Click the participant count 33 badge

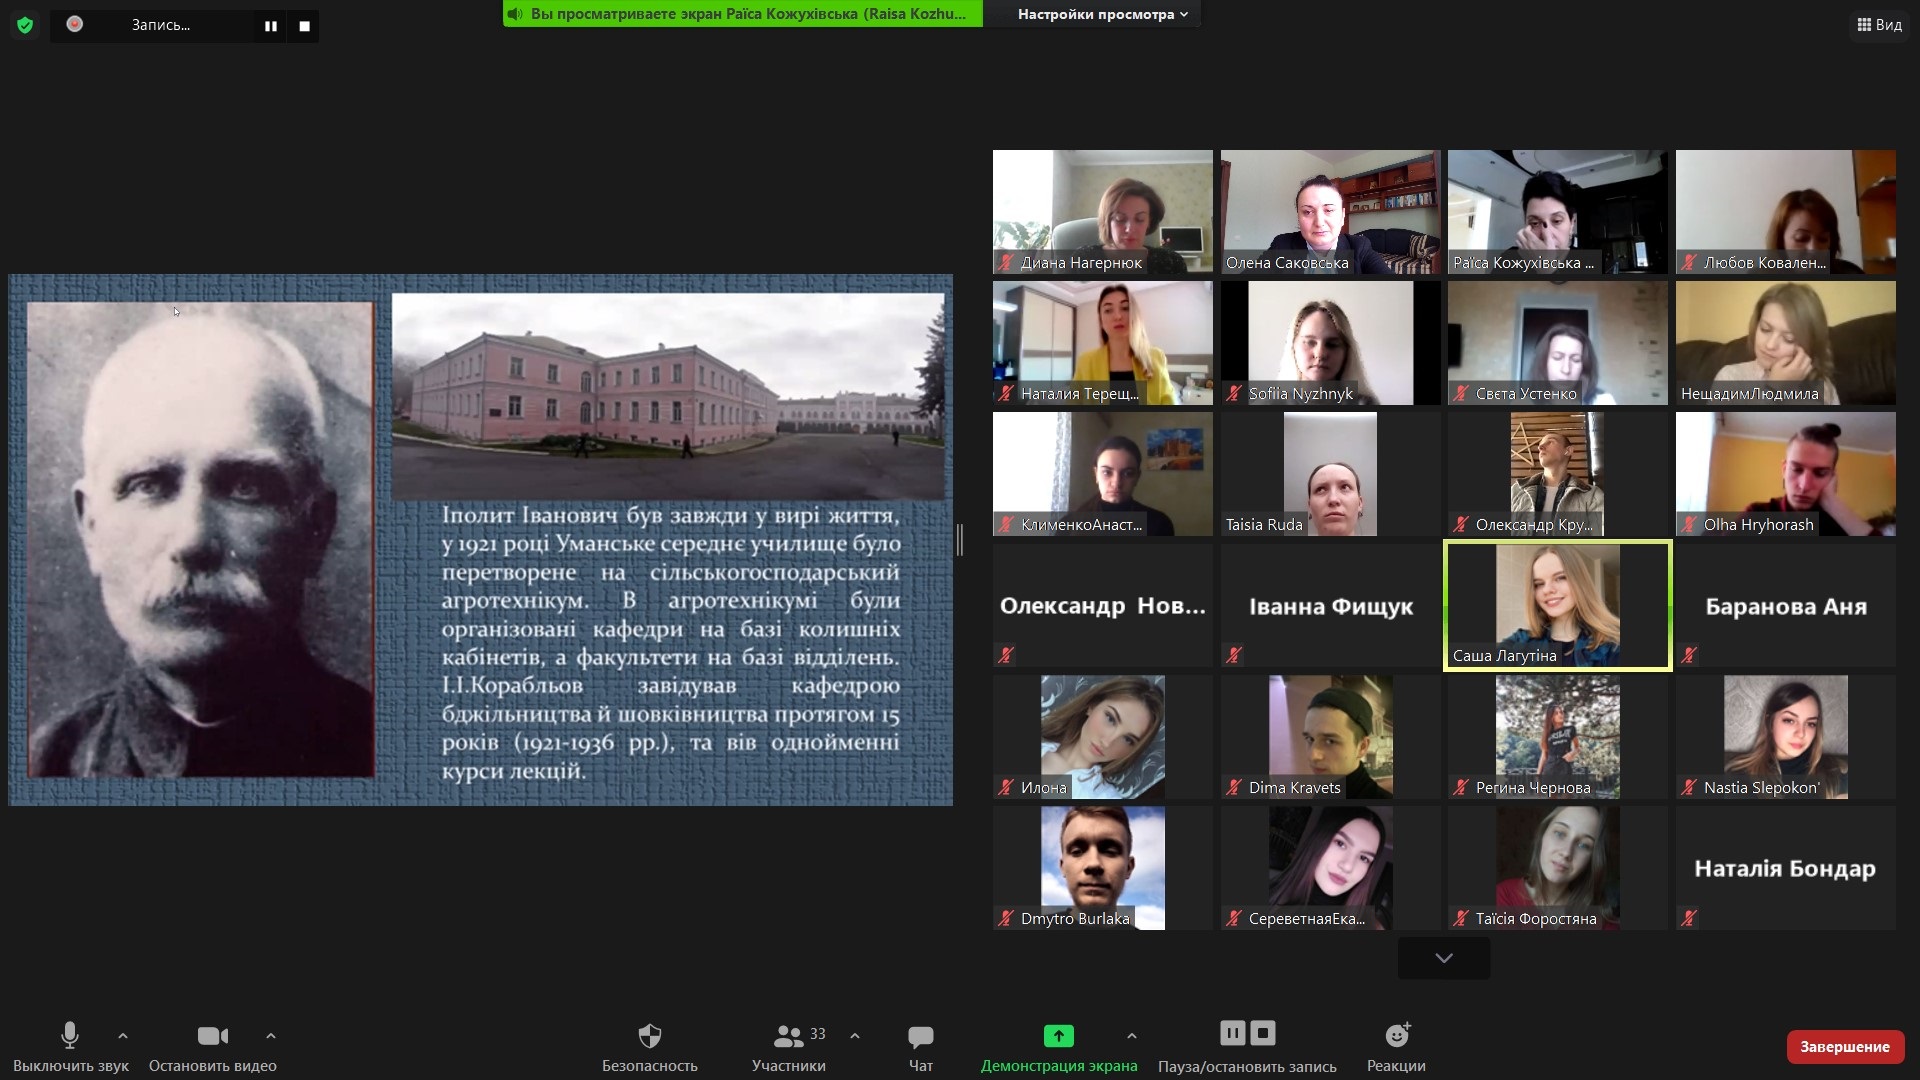pyautogui.click(x=818, y=1033)
